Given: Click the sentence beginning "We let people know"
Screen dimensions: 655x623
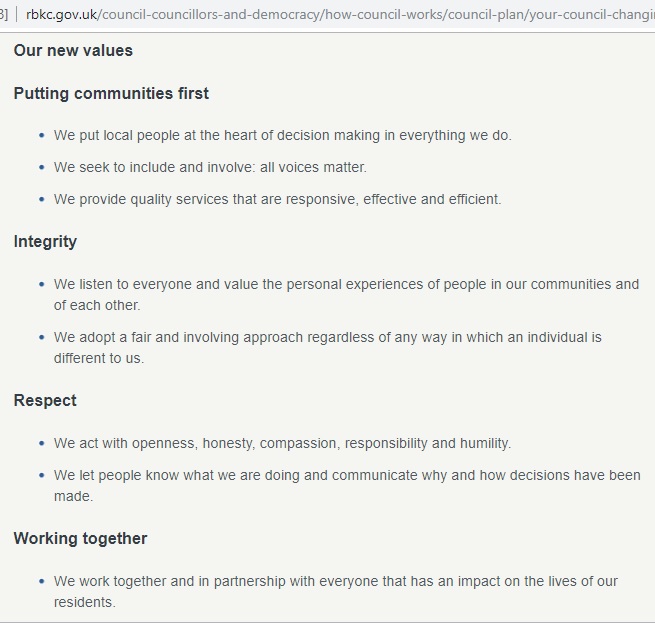Looking at the screenshot, I should [x=347, y=475].
